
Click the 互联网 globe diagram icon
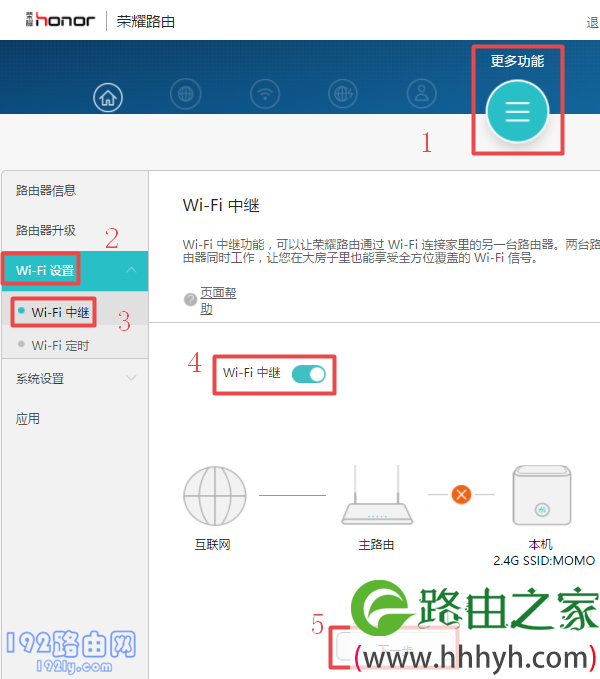point(215,495)
